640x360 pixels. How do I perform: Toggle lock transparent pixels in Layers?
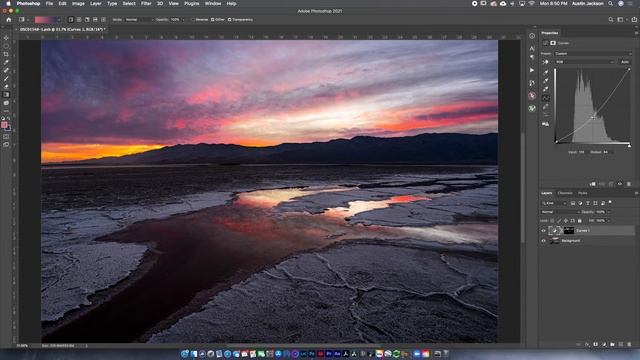tap(552, 221)
